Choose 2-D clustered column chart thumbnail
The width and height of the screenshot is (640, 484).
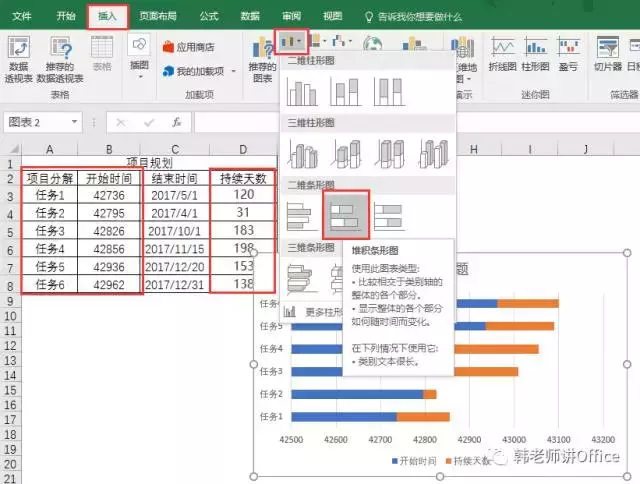[x=302, y=92]
